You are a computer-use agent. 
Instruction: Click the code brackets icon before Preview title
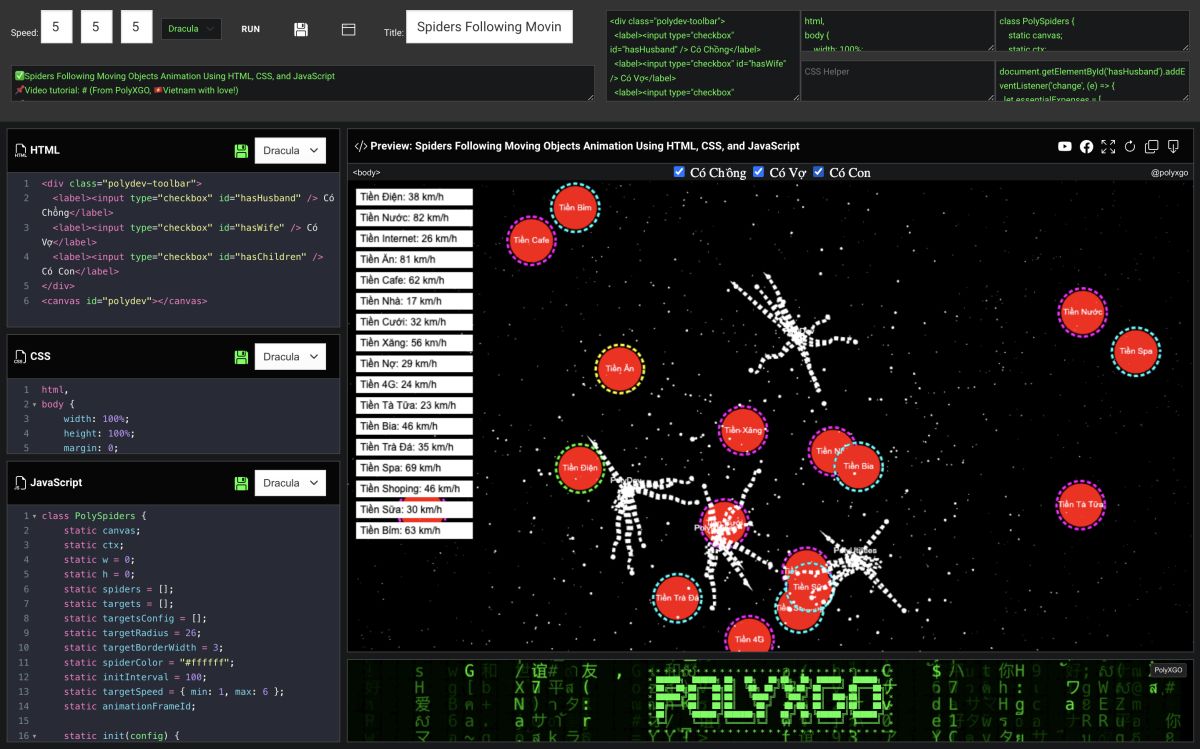pyautogui.click(x=361, y=146)
